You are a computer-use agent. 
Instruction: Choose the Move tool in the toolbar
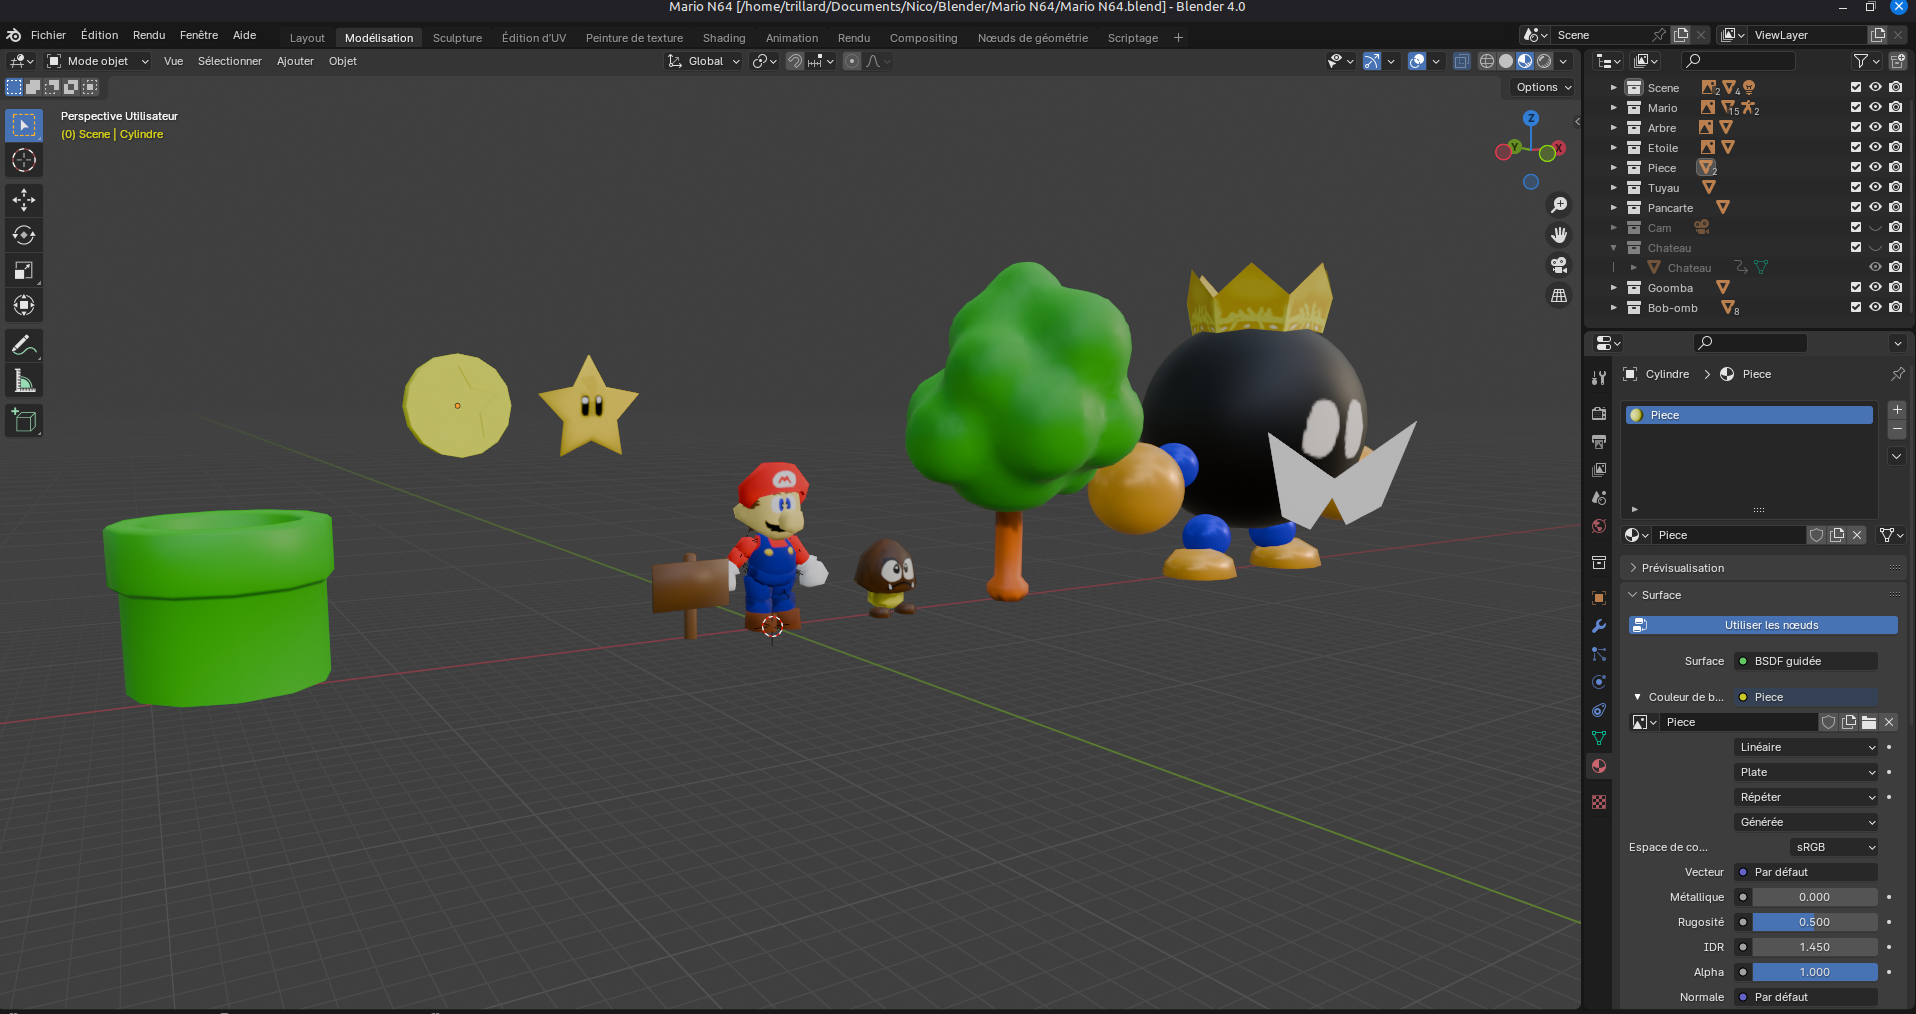coord(24,200)
